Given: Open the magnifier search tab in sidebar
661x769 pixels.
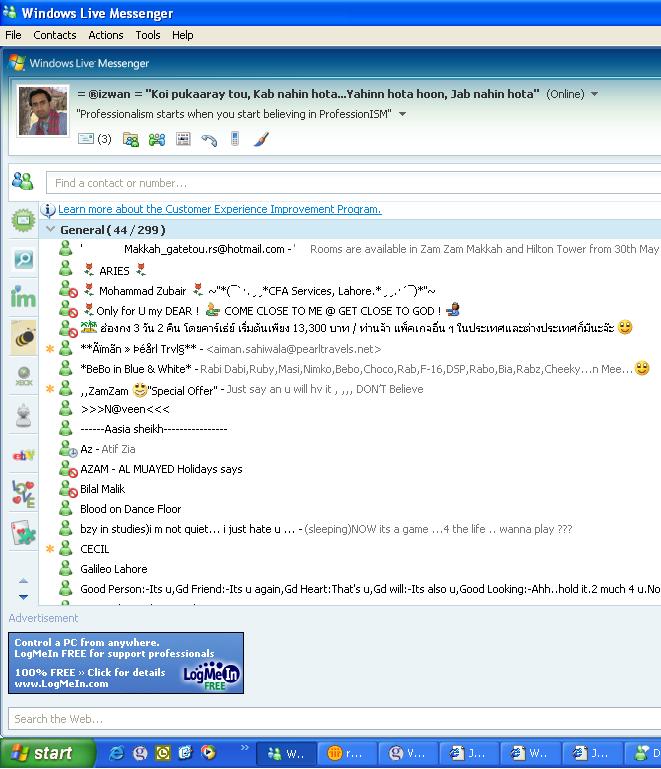Looking at the screenshot, I should pyautogui.click(x=23, y=258).
